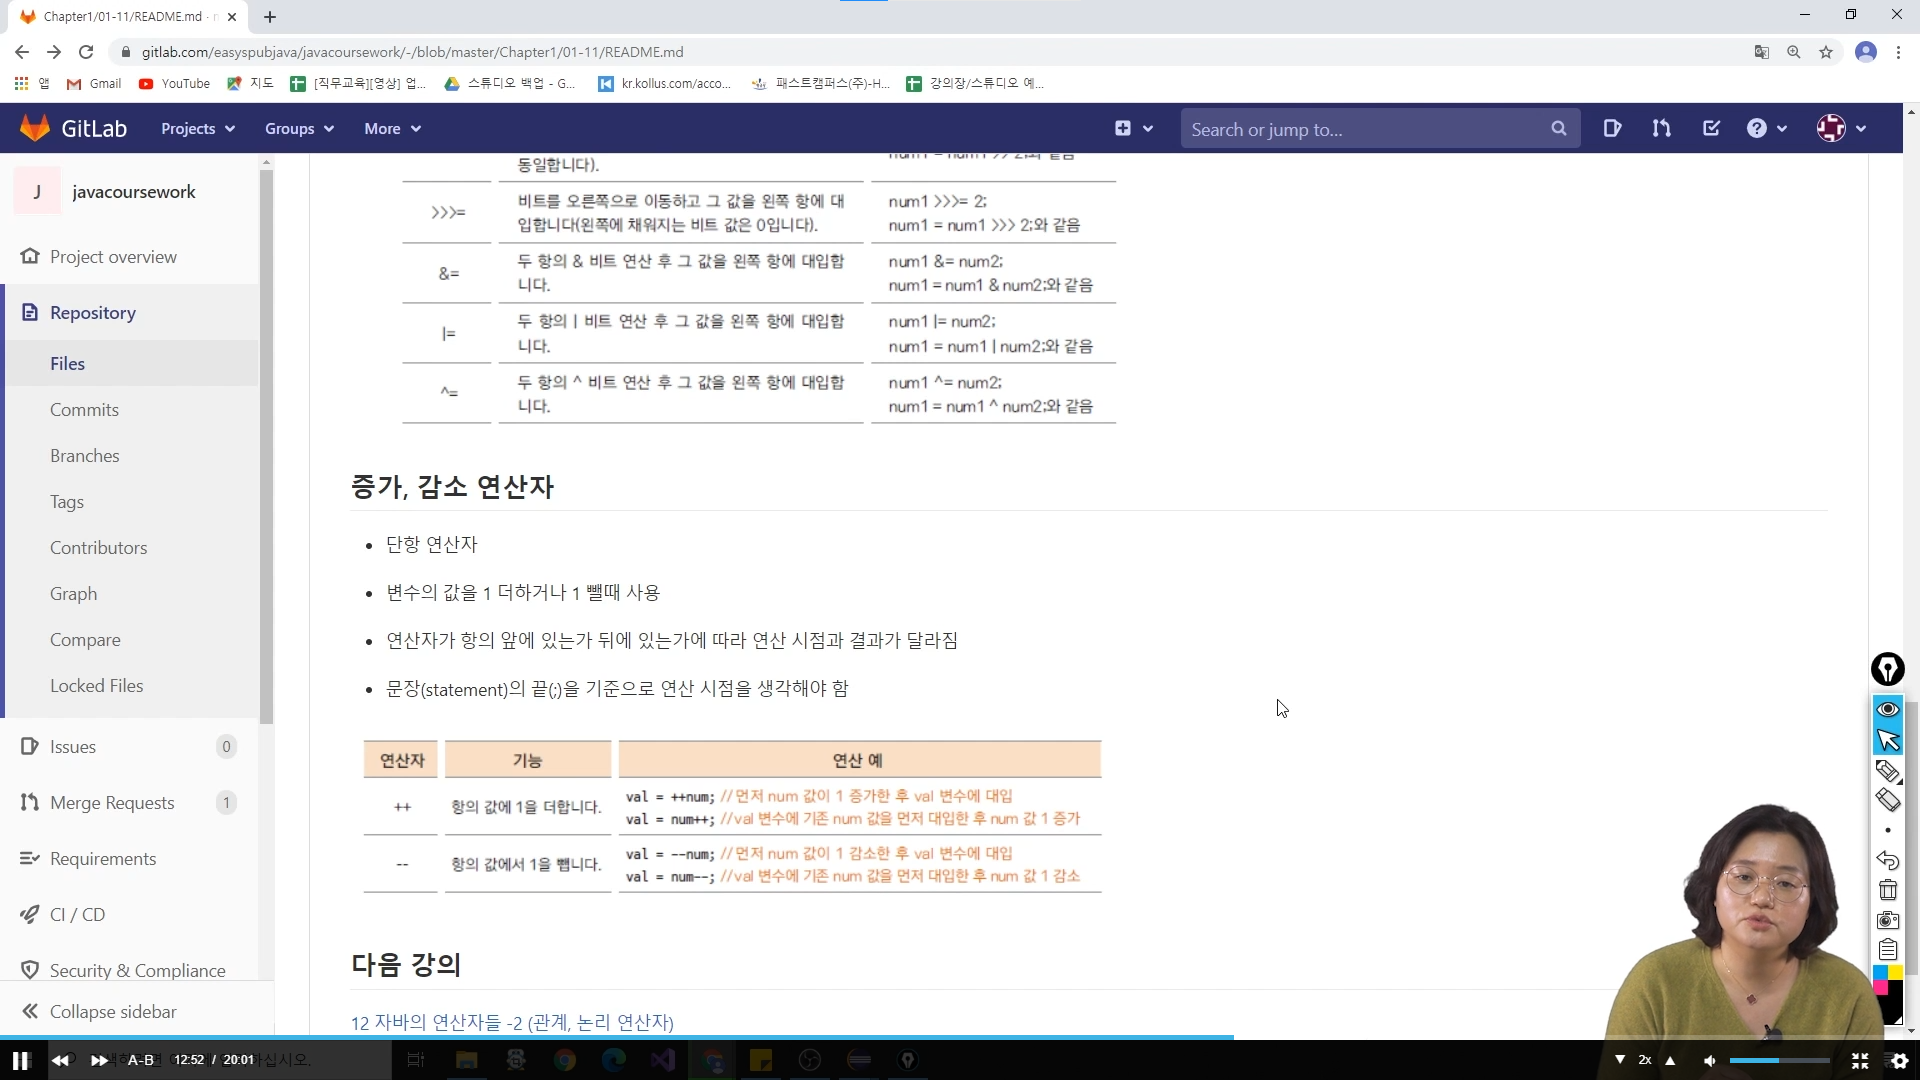Click the GitLab fox logo
The width and height of the screenshot is (1920, 1080).
[35, 128]
